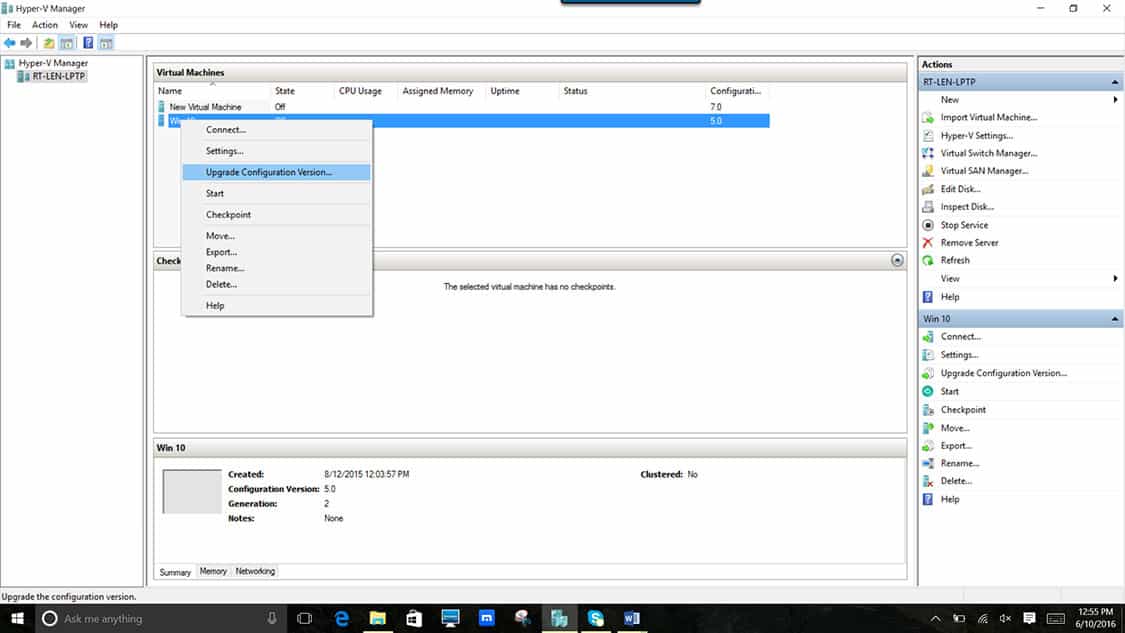This screenshot has height=633, width=1125.
Task: Click Help under the RT-LEN-LPTP actions
Action: click(x=950, y=296)
